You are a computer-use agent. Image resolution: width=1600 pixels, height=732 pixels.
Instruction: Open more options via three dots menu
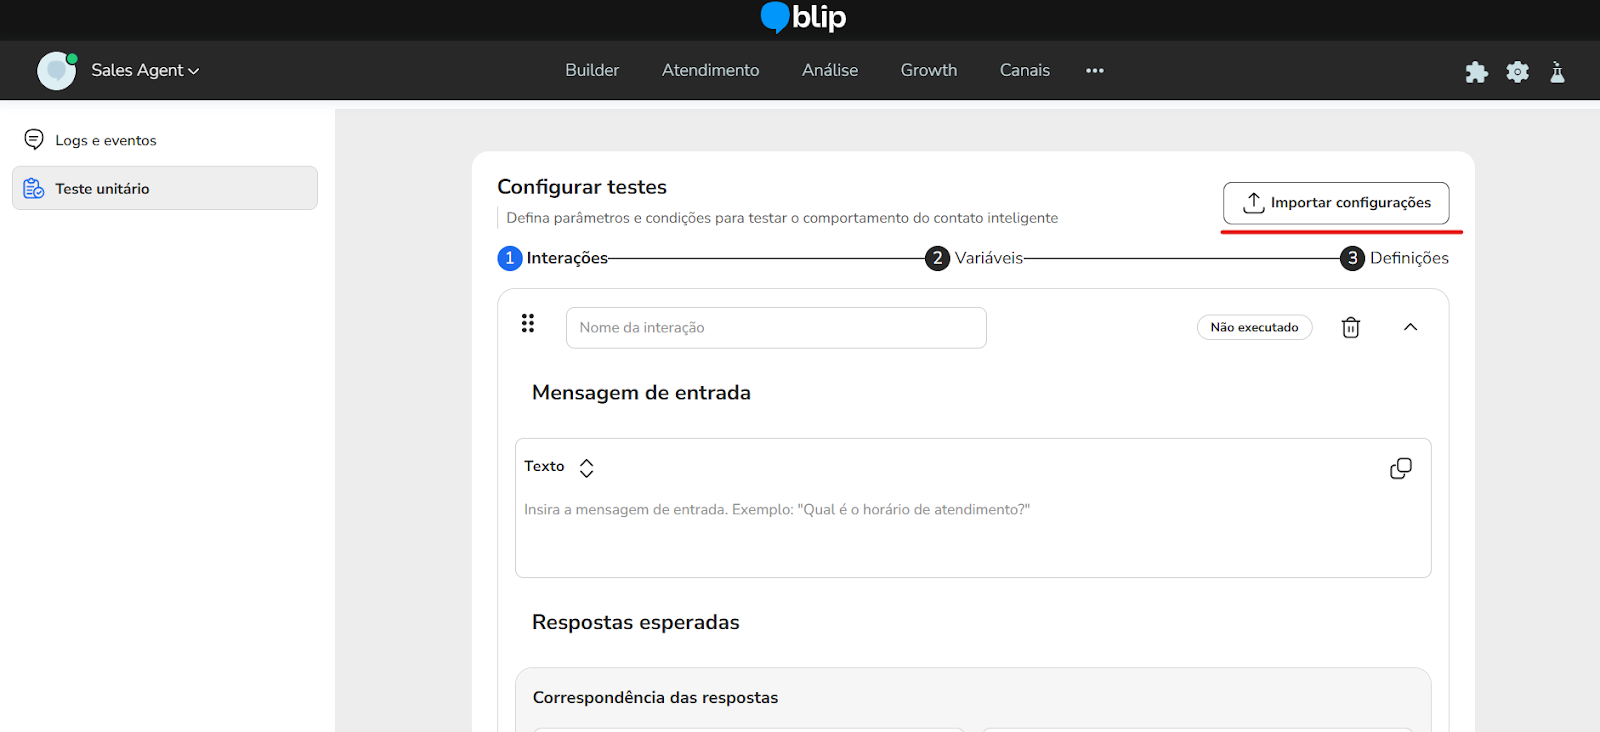(x=1094, y=71)
